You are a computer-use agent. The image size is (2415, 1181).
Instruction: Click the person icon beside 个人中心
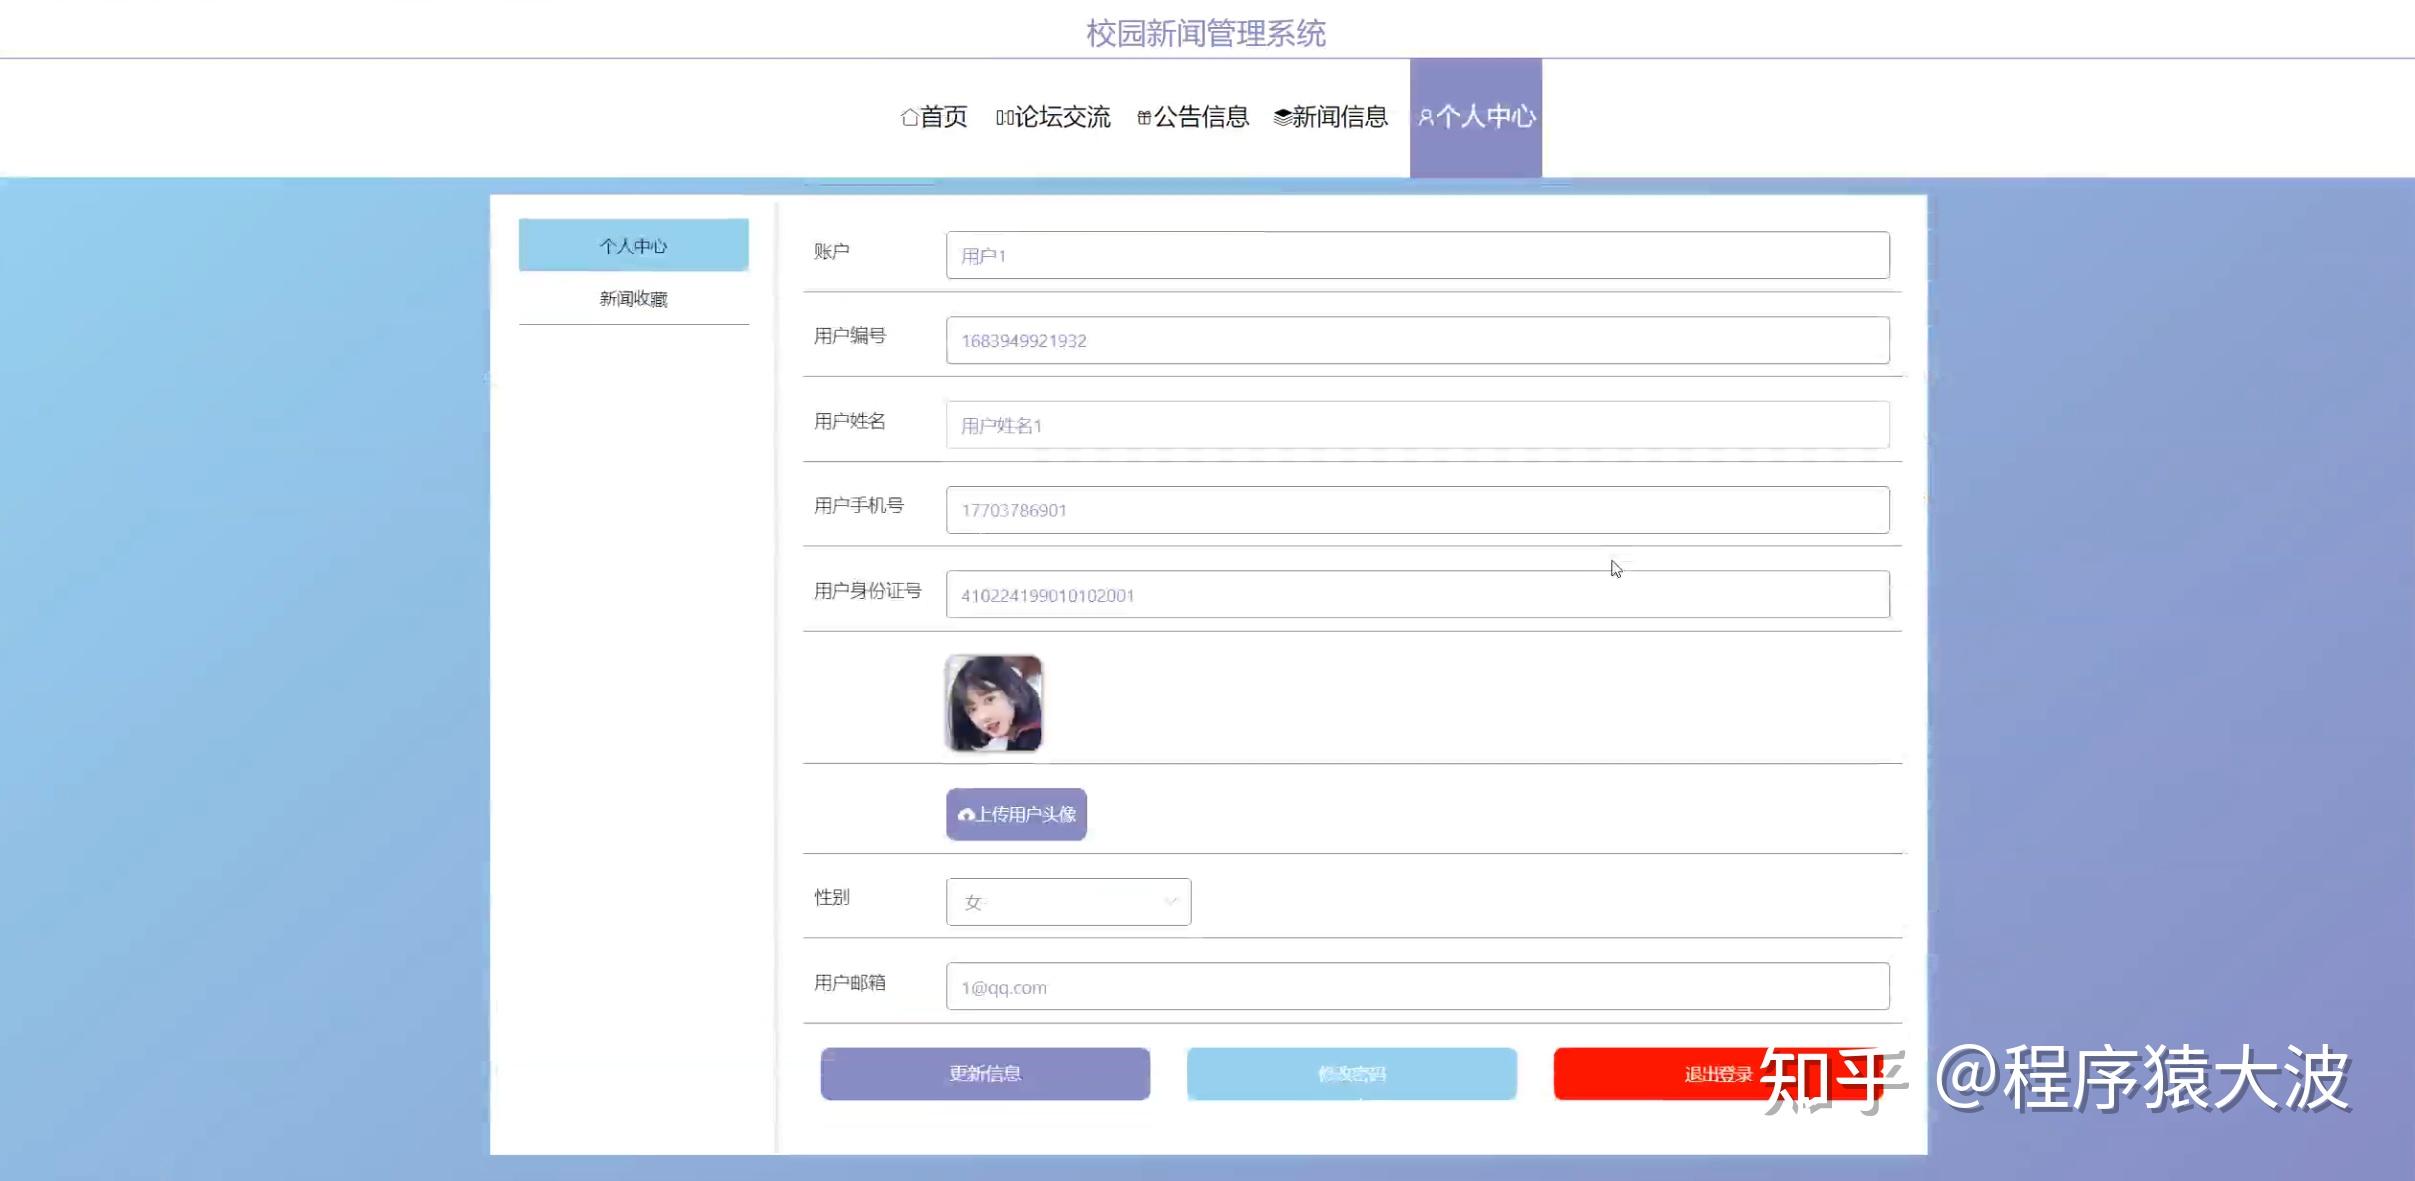tap(1426, 118)
